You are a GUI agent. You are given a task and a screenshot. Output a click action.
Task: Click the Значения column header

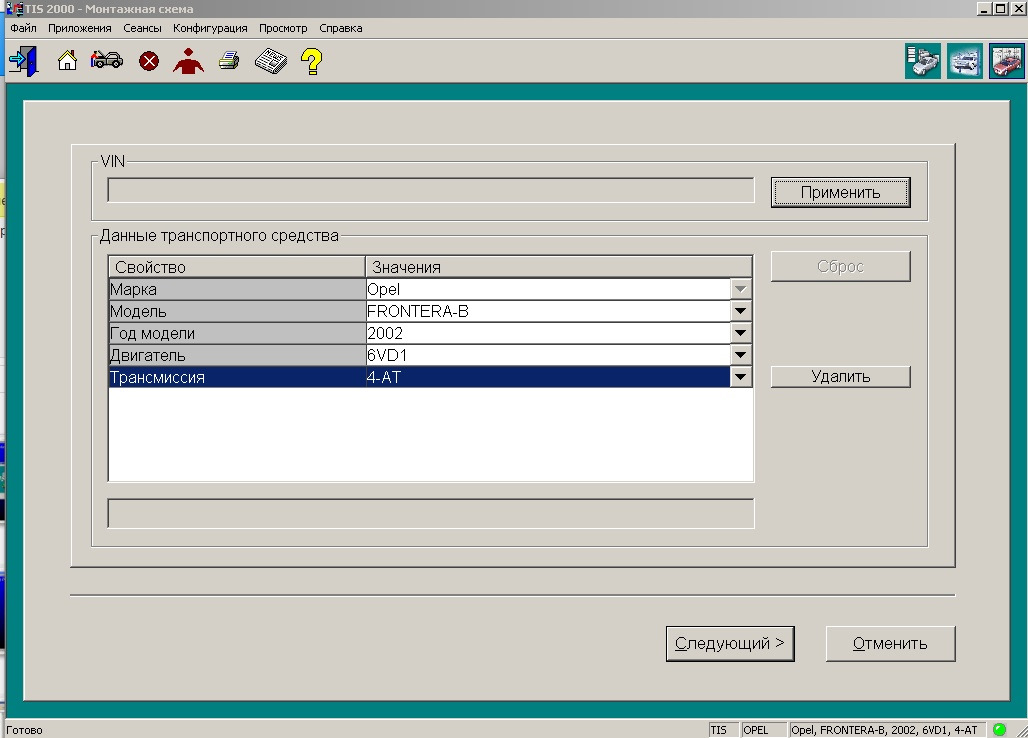(558, 267)
